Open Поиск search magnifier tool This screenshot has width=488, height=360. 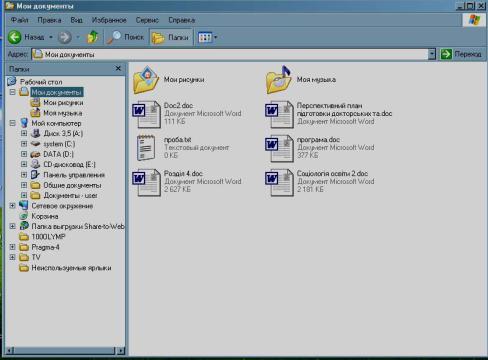125,37
